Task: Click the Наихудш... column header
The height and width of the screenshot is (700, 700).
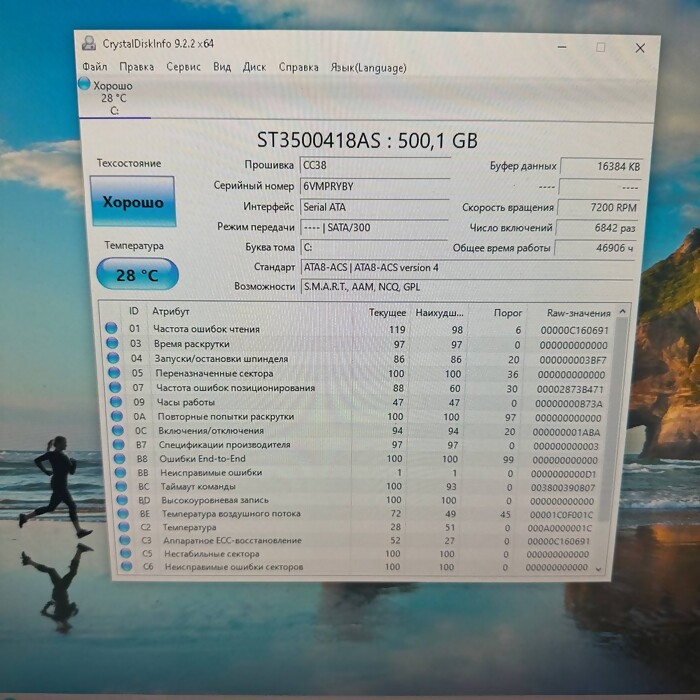Action: pyautogui.click(x=439, y=313)
